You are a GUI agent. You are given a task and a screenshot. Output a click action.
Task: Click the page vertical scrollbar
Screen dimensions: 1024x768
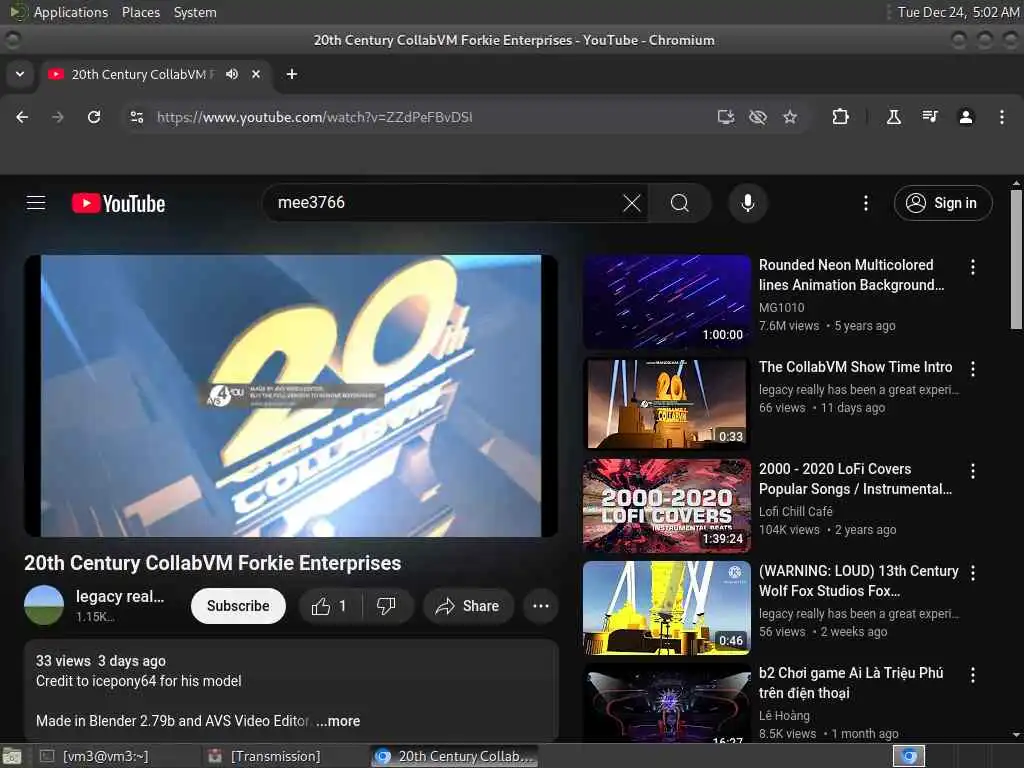point(1016,260)
